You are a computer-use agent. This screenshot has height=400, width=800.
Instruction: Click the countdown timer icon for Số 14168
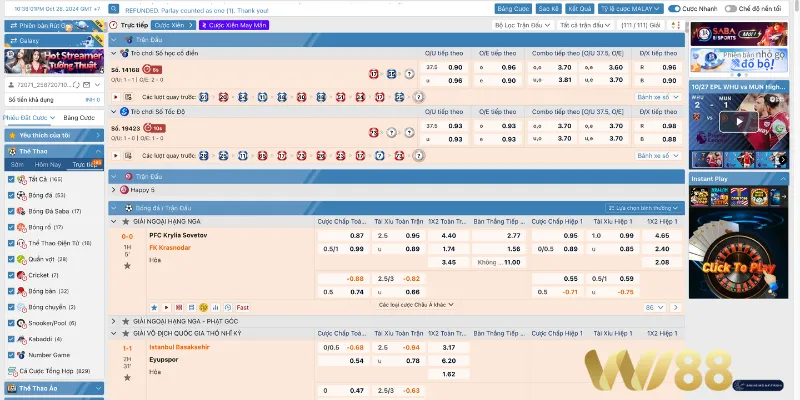[x=146, y=69]
